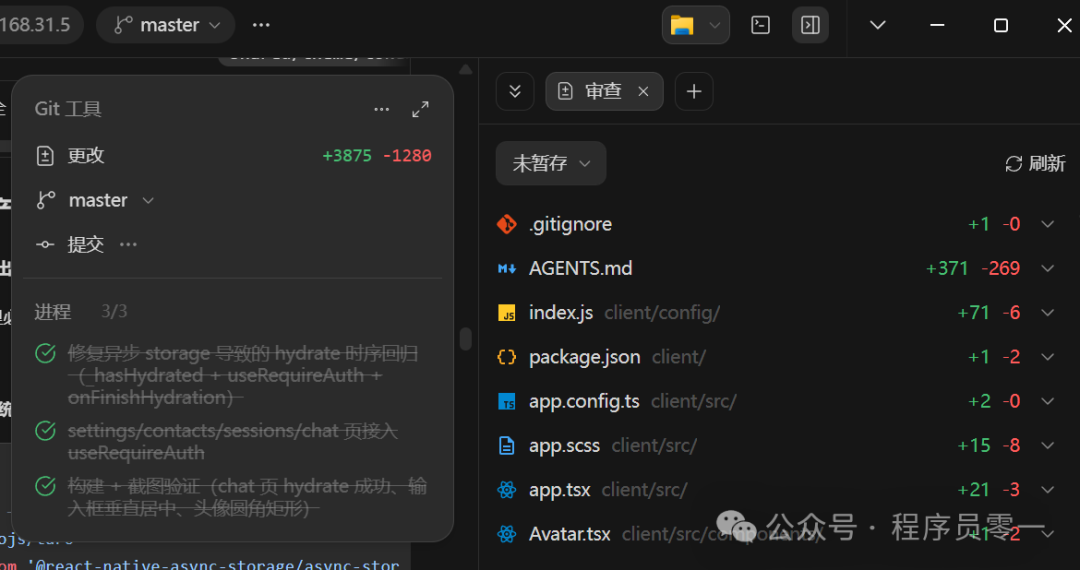This screenshot has width=1080, height=570.
Task: Open app.tsx file diff
Action: click(559, 490)
